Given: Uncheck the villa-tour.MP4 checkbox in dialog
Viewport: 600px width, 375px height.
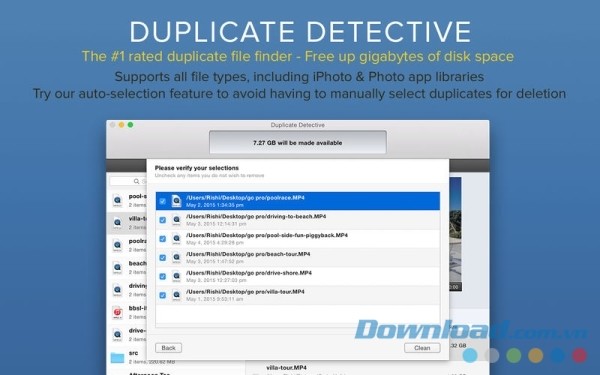Looking at the screenshot, I should click(x=163, y=295).
